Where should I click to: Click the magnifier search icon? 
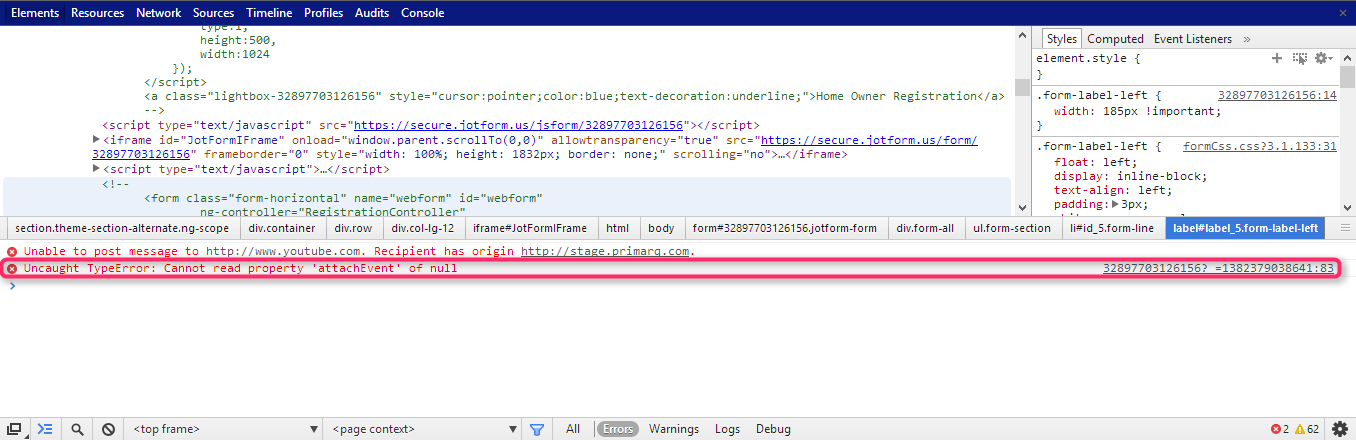77,429
